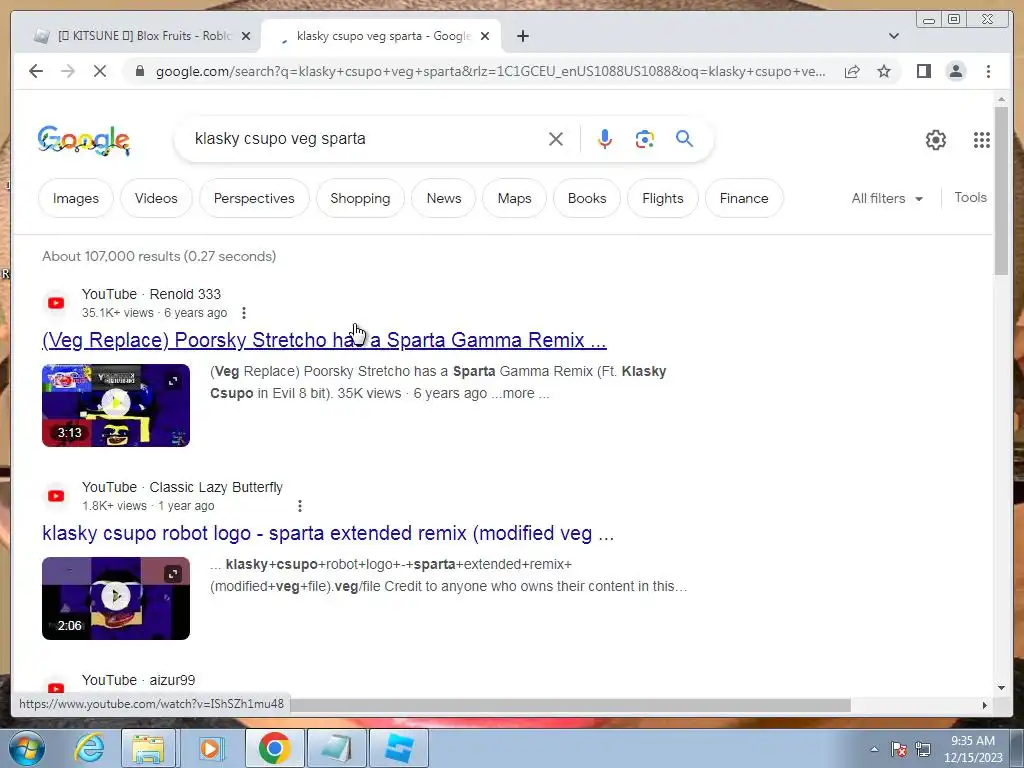Open Chrome side panel
The image size is (1024, 768).
923,71
